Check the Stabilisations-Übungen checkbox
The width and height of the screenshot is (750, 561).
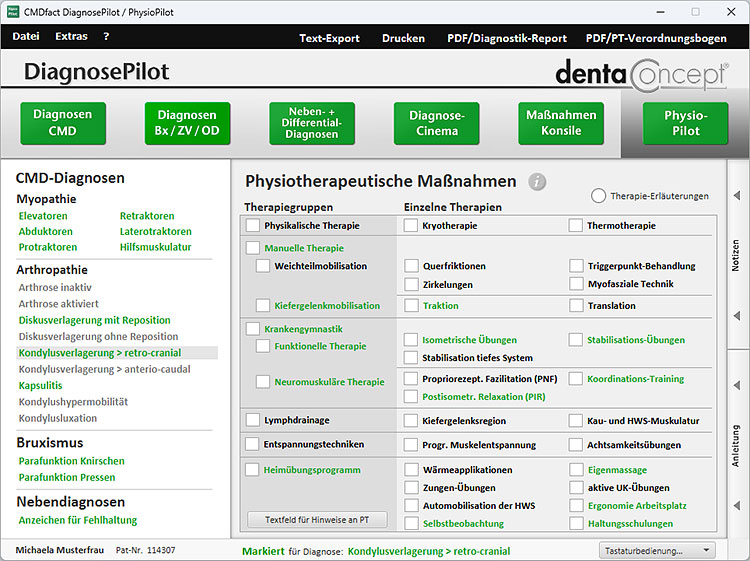click(x=575, y=340)
